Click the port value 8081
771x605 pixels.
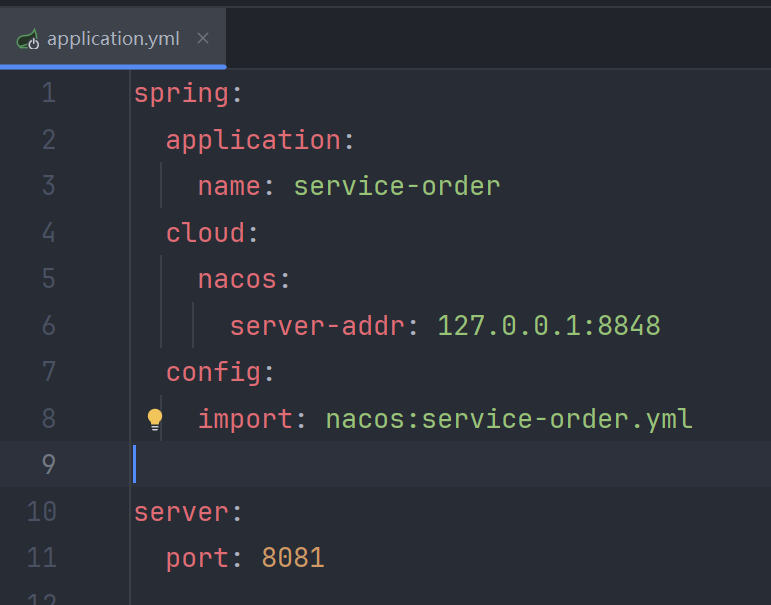click(x=293, y=558)
